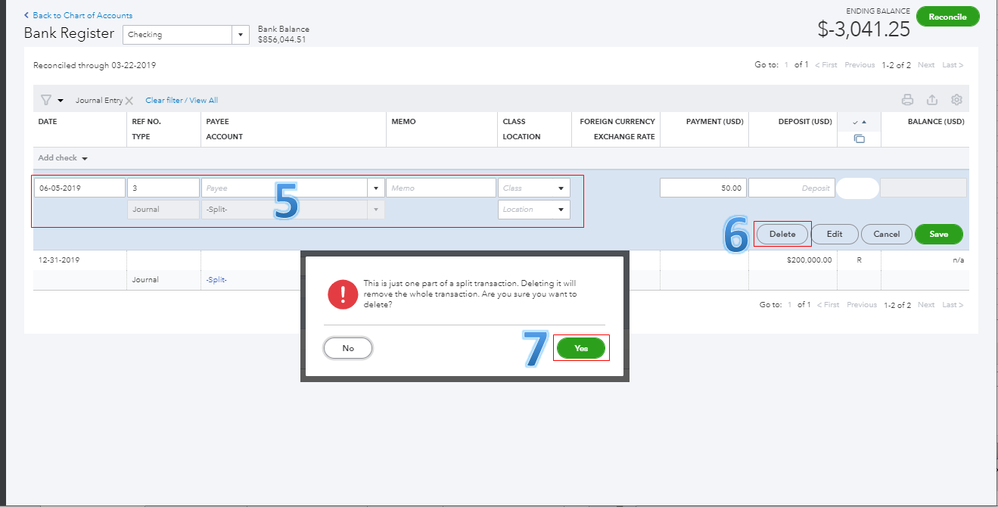Screen dimensions: 998x507
Task: Click the red exclamation warning icon
Action: click(x=342, y=294)
